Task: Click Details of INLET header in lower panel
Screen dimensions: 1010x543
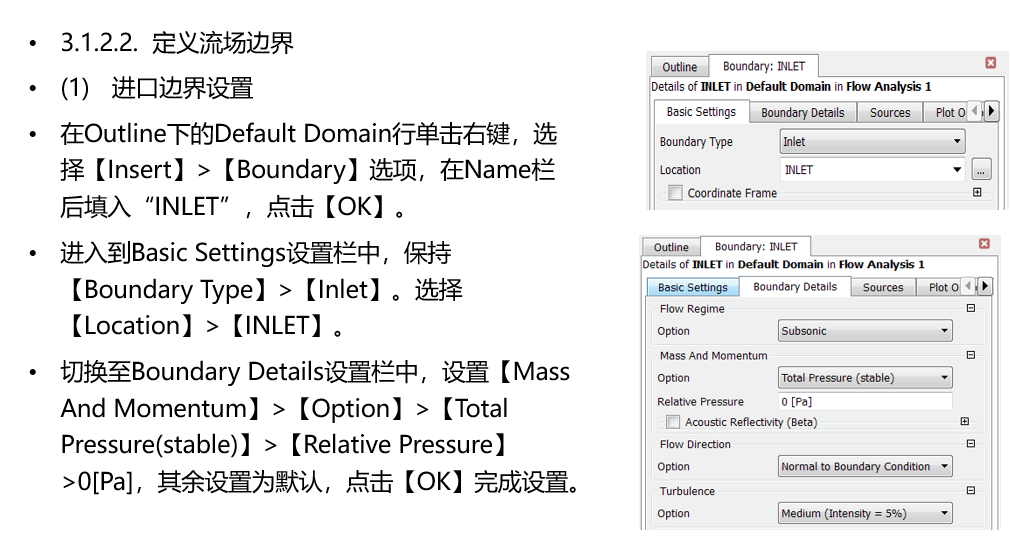Action: pos(783,264)
